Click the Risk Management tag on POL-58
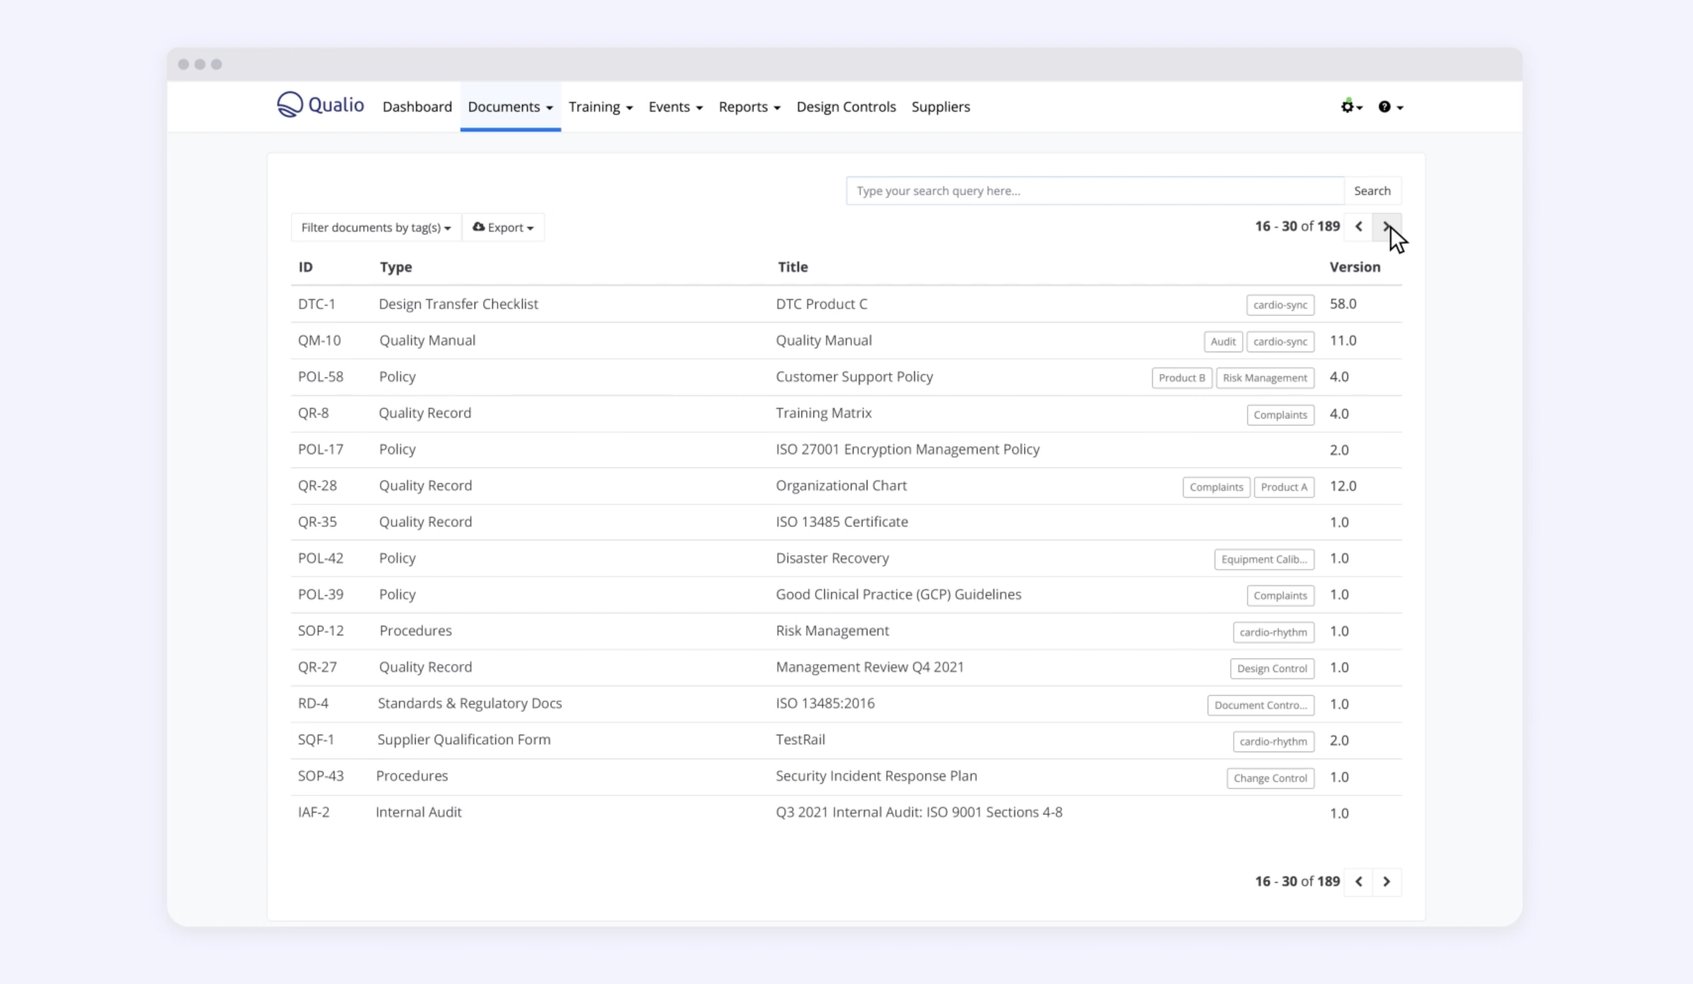Screen dimensions: 1693x984 coord(1264,378)
